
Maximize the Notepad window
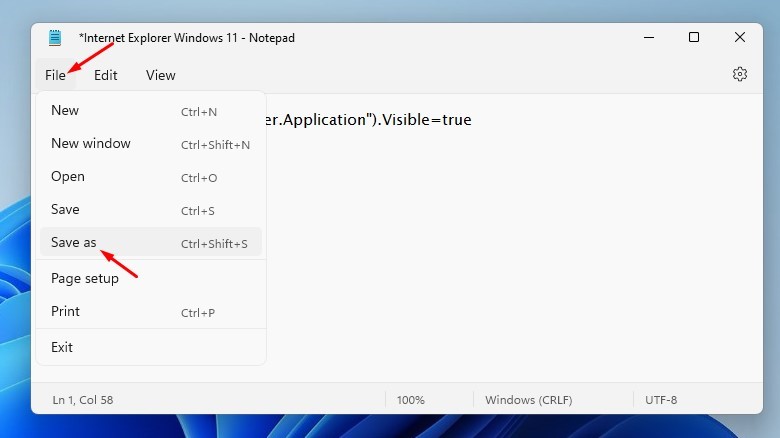pyautogui.click(x=694, y=38)
